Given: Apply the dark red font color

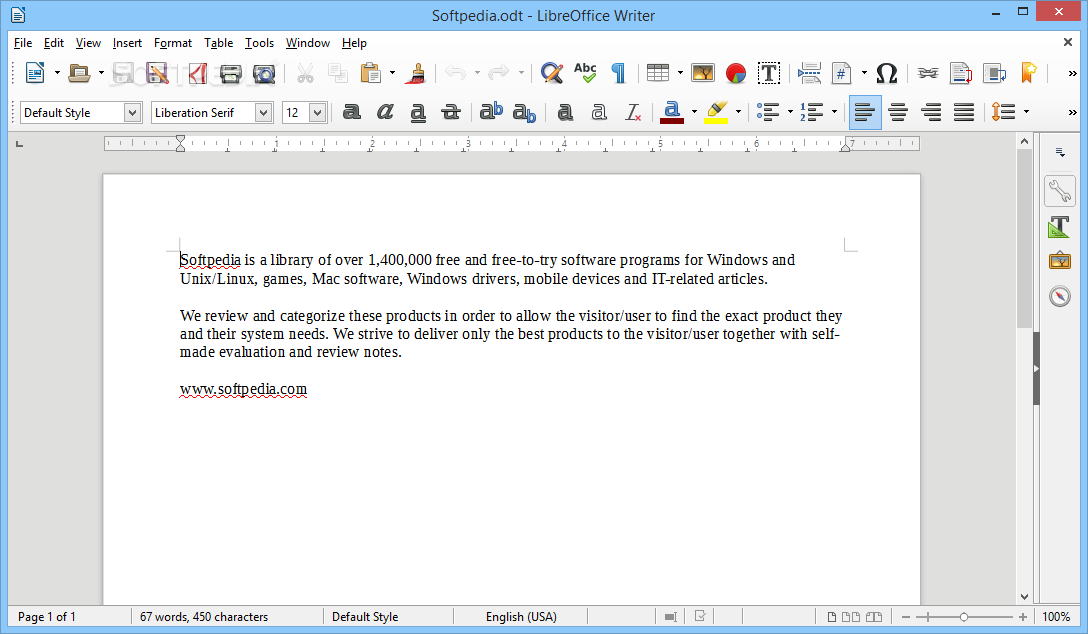Looking at the screenshot, I should click(671, 112).
